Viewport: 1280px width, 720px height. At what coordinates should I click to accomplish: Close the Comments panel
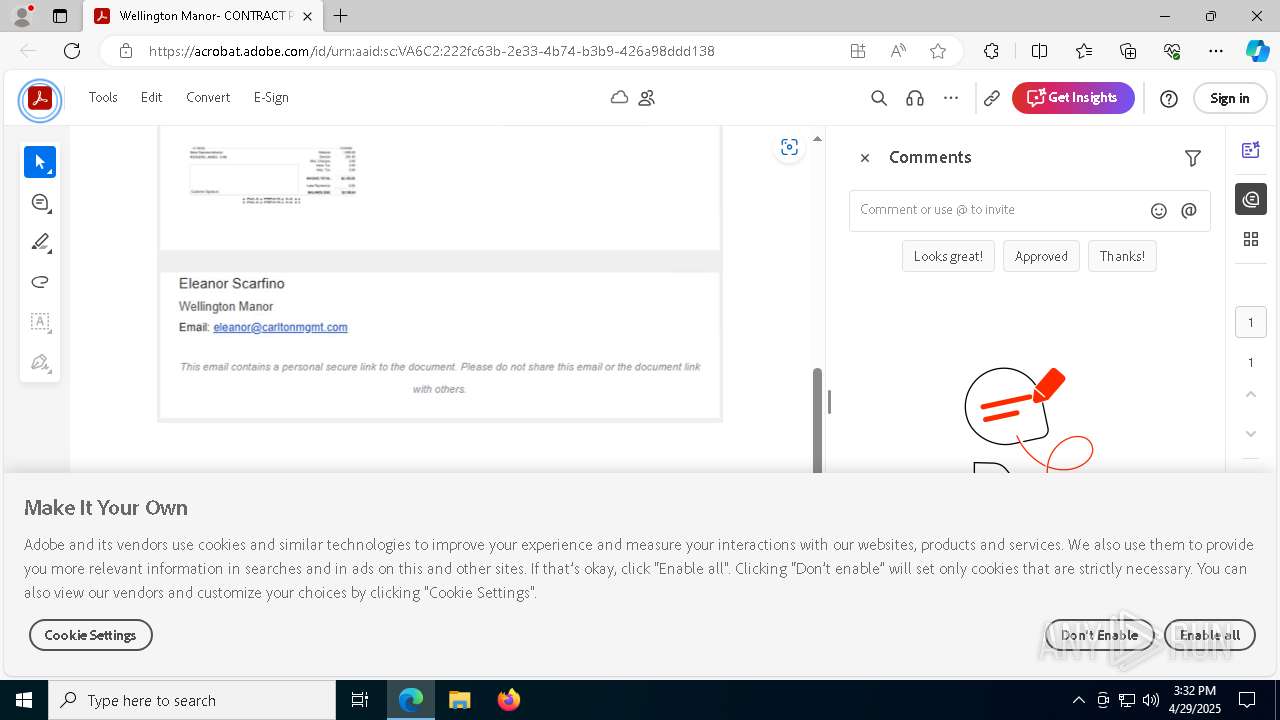(865, 158)
